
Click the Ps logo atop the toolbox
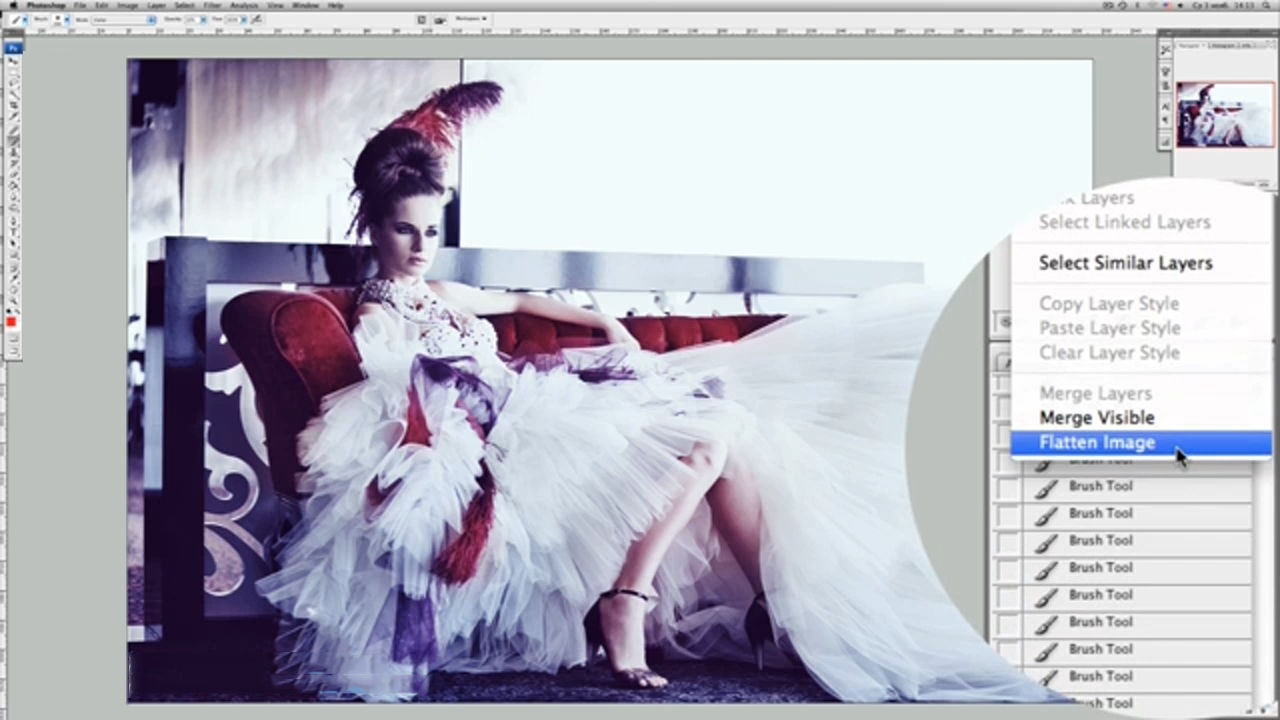(x=13, y=47)
